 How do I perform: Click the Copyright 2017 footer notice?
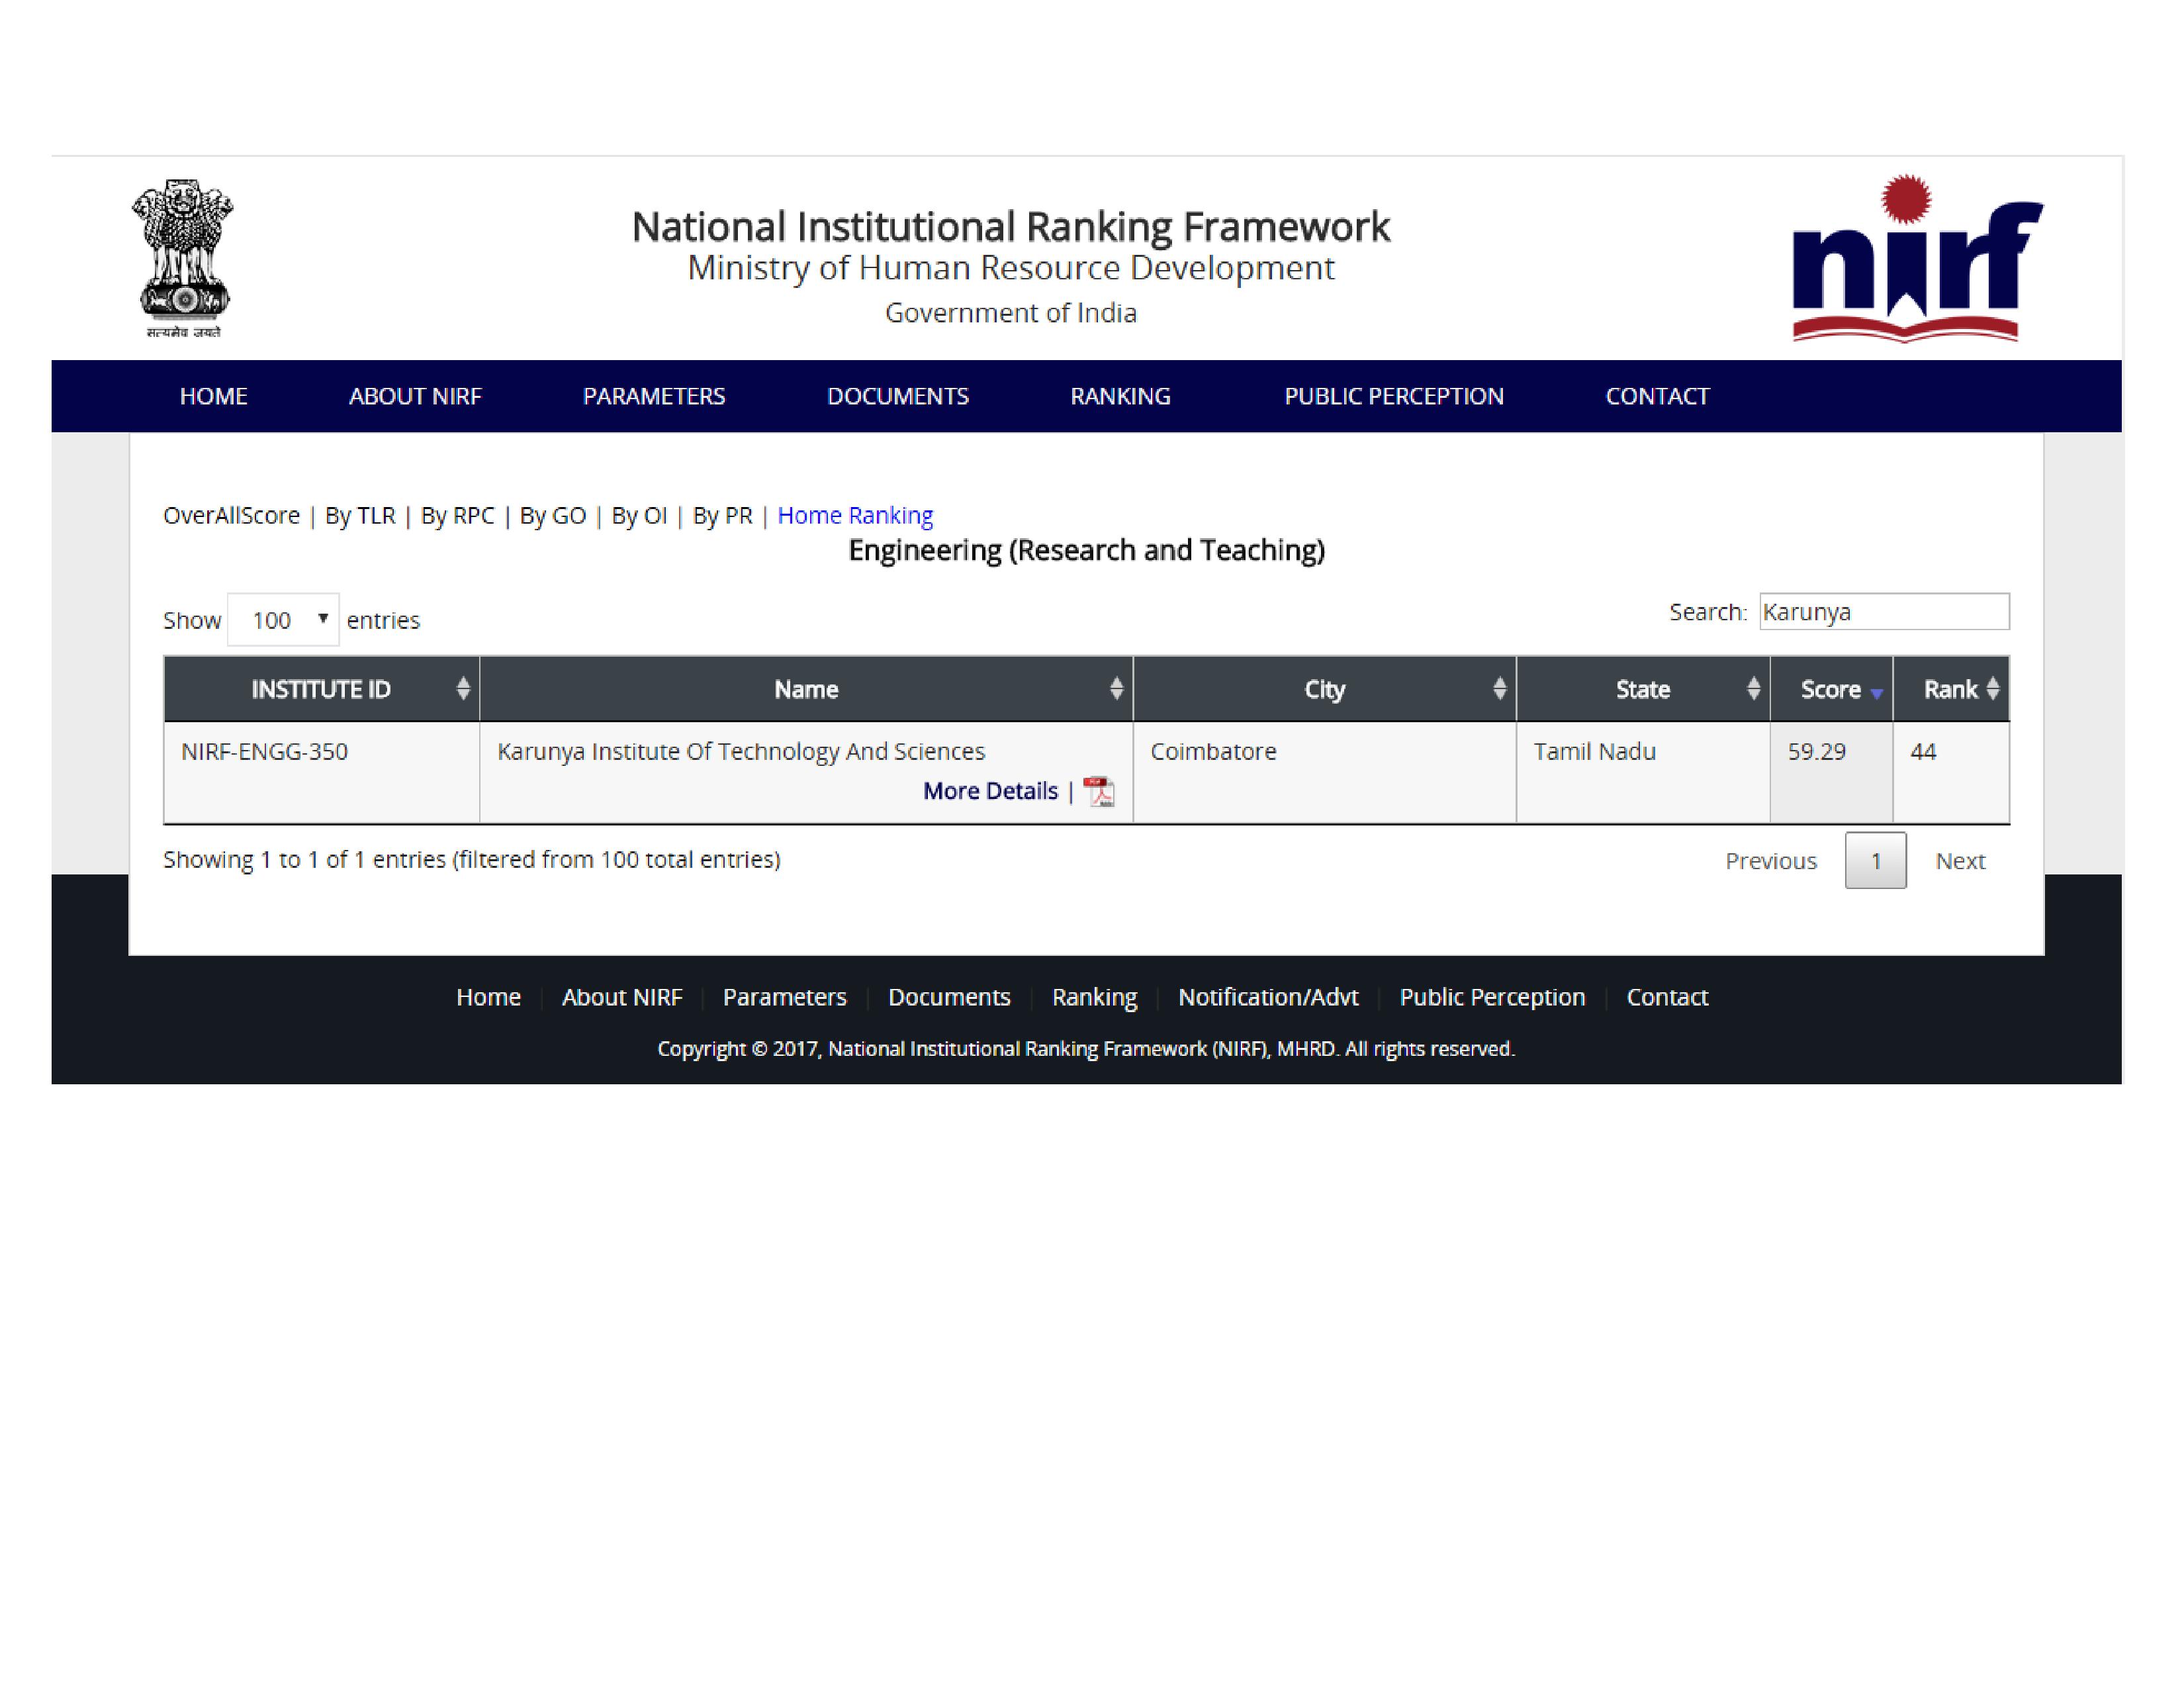click(x=1086, y=1048)
